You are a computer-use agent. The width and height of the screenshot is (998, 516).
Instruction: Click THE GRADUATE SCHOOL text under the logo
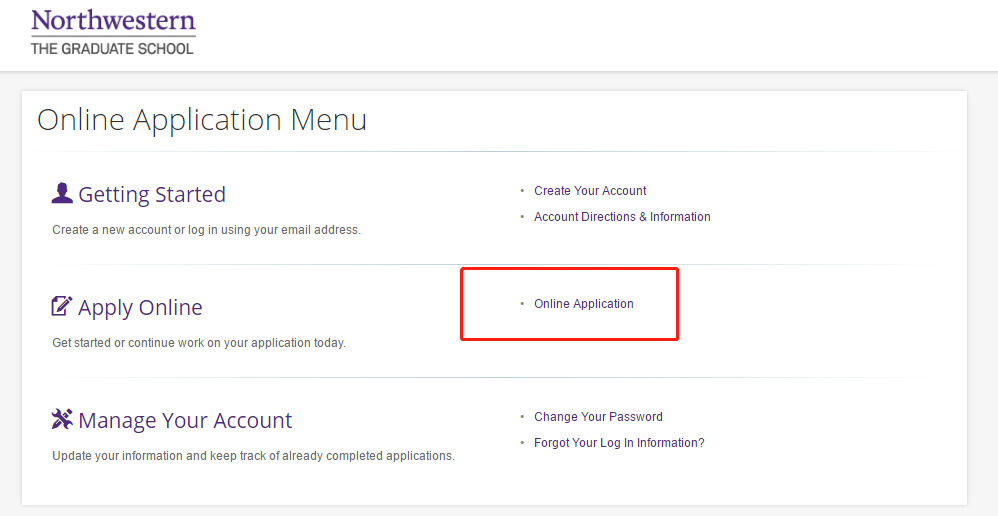112,48
